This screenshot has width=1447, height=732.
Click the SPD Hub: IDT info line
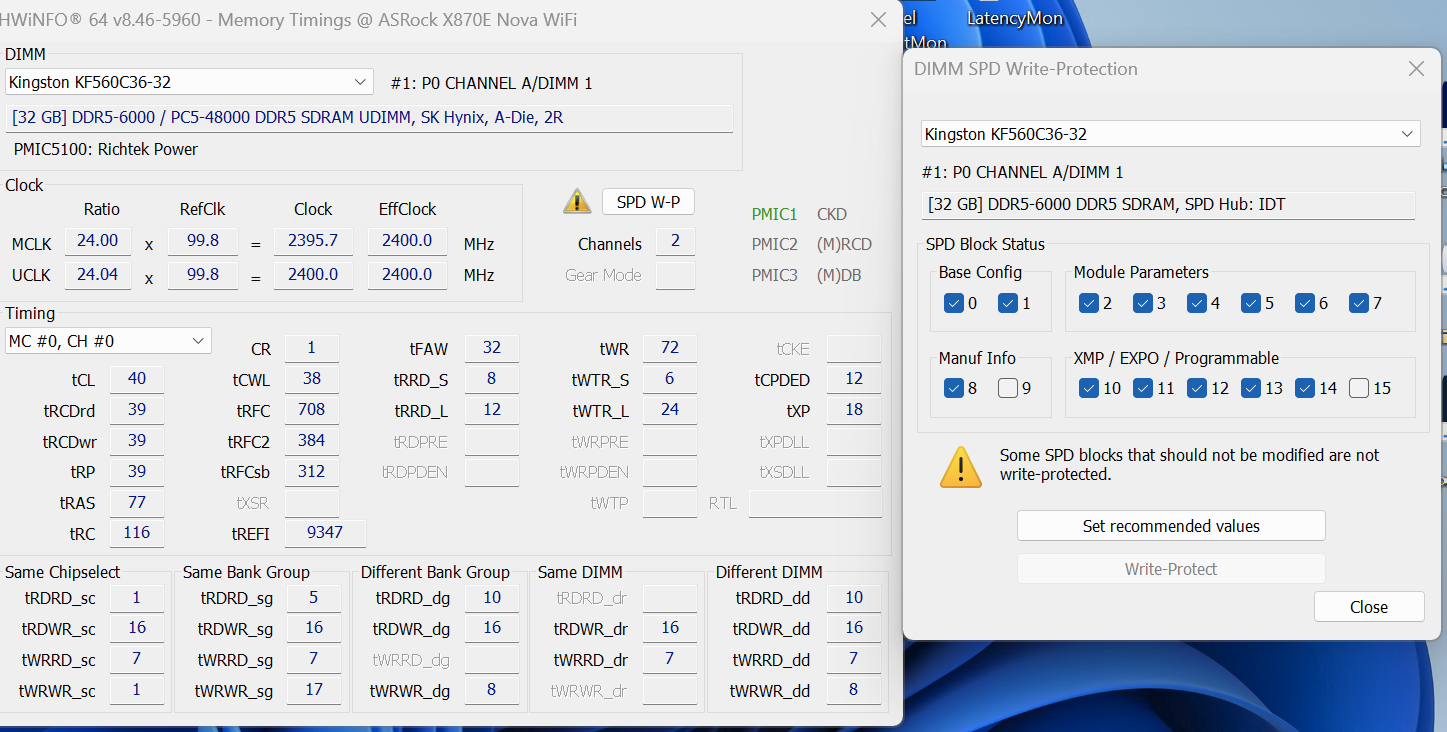[1168, 205]
